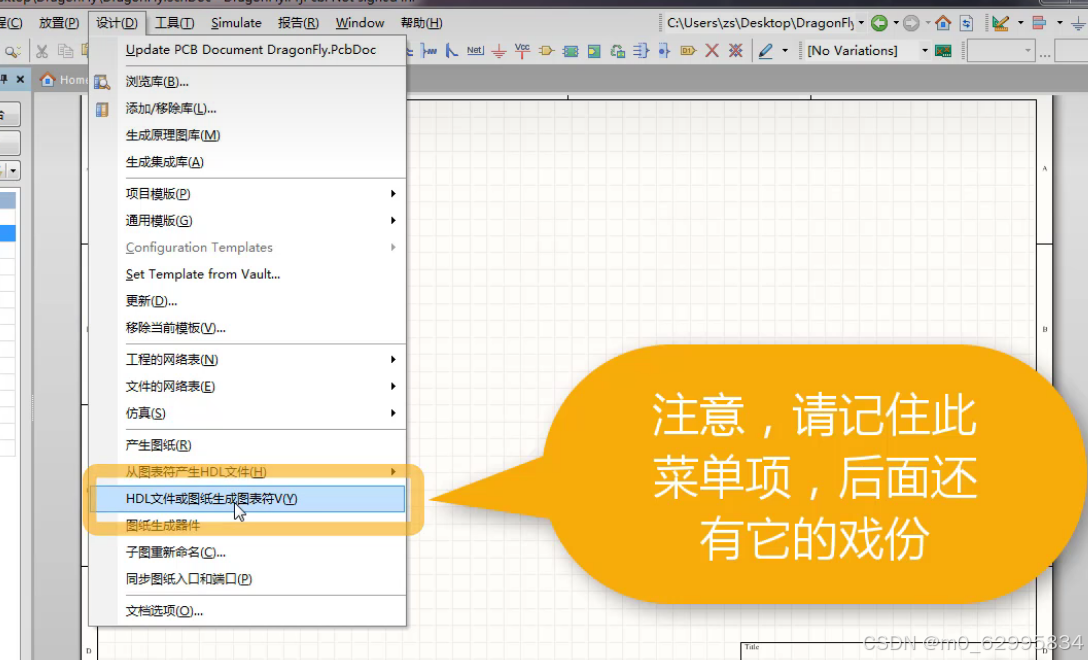
Task: Click the Place Sheet Symbol icon
Action: coord(570,51)
